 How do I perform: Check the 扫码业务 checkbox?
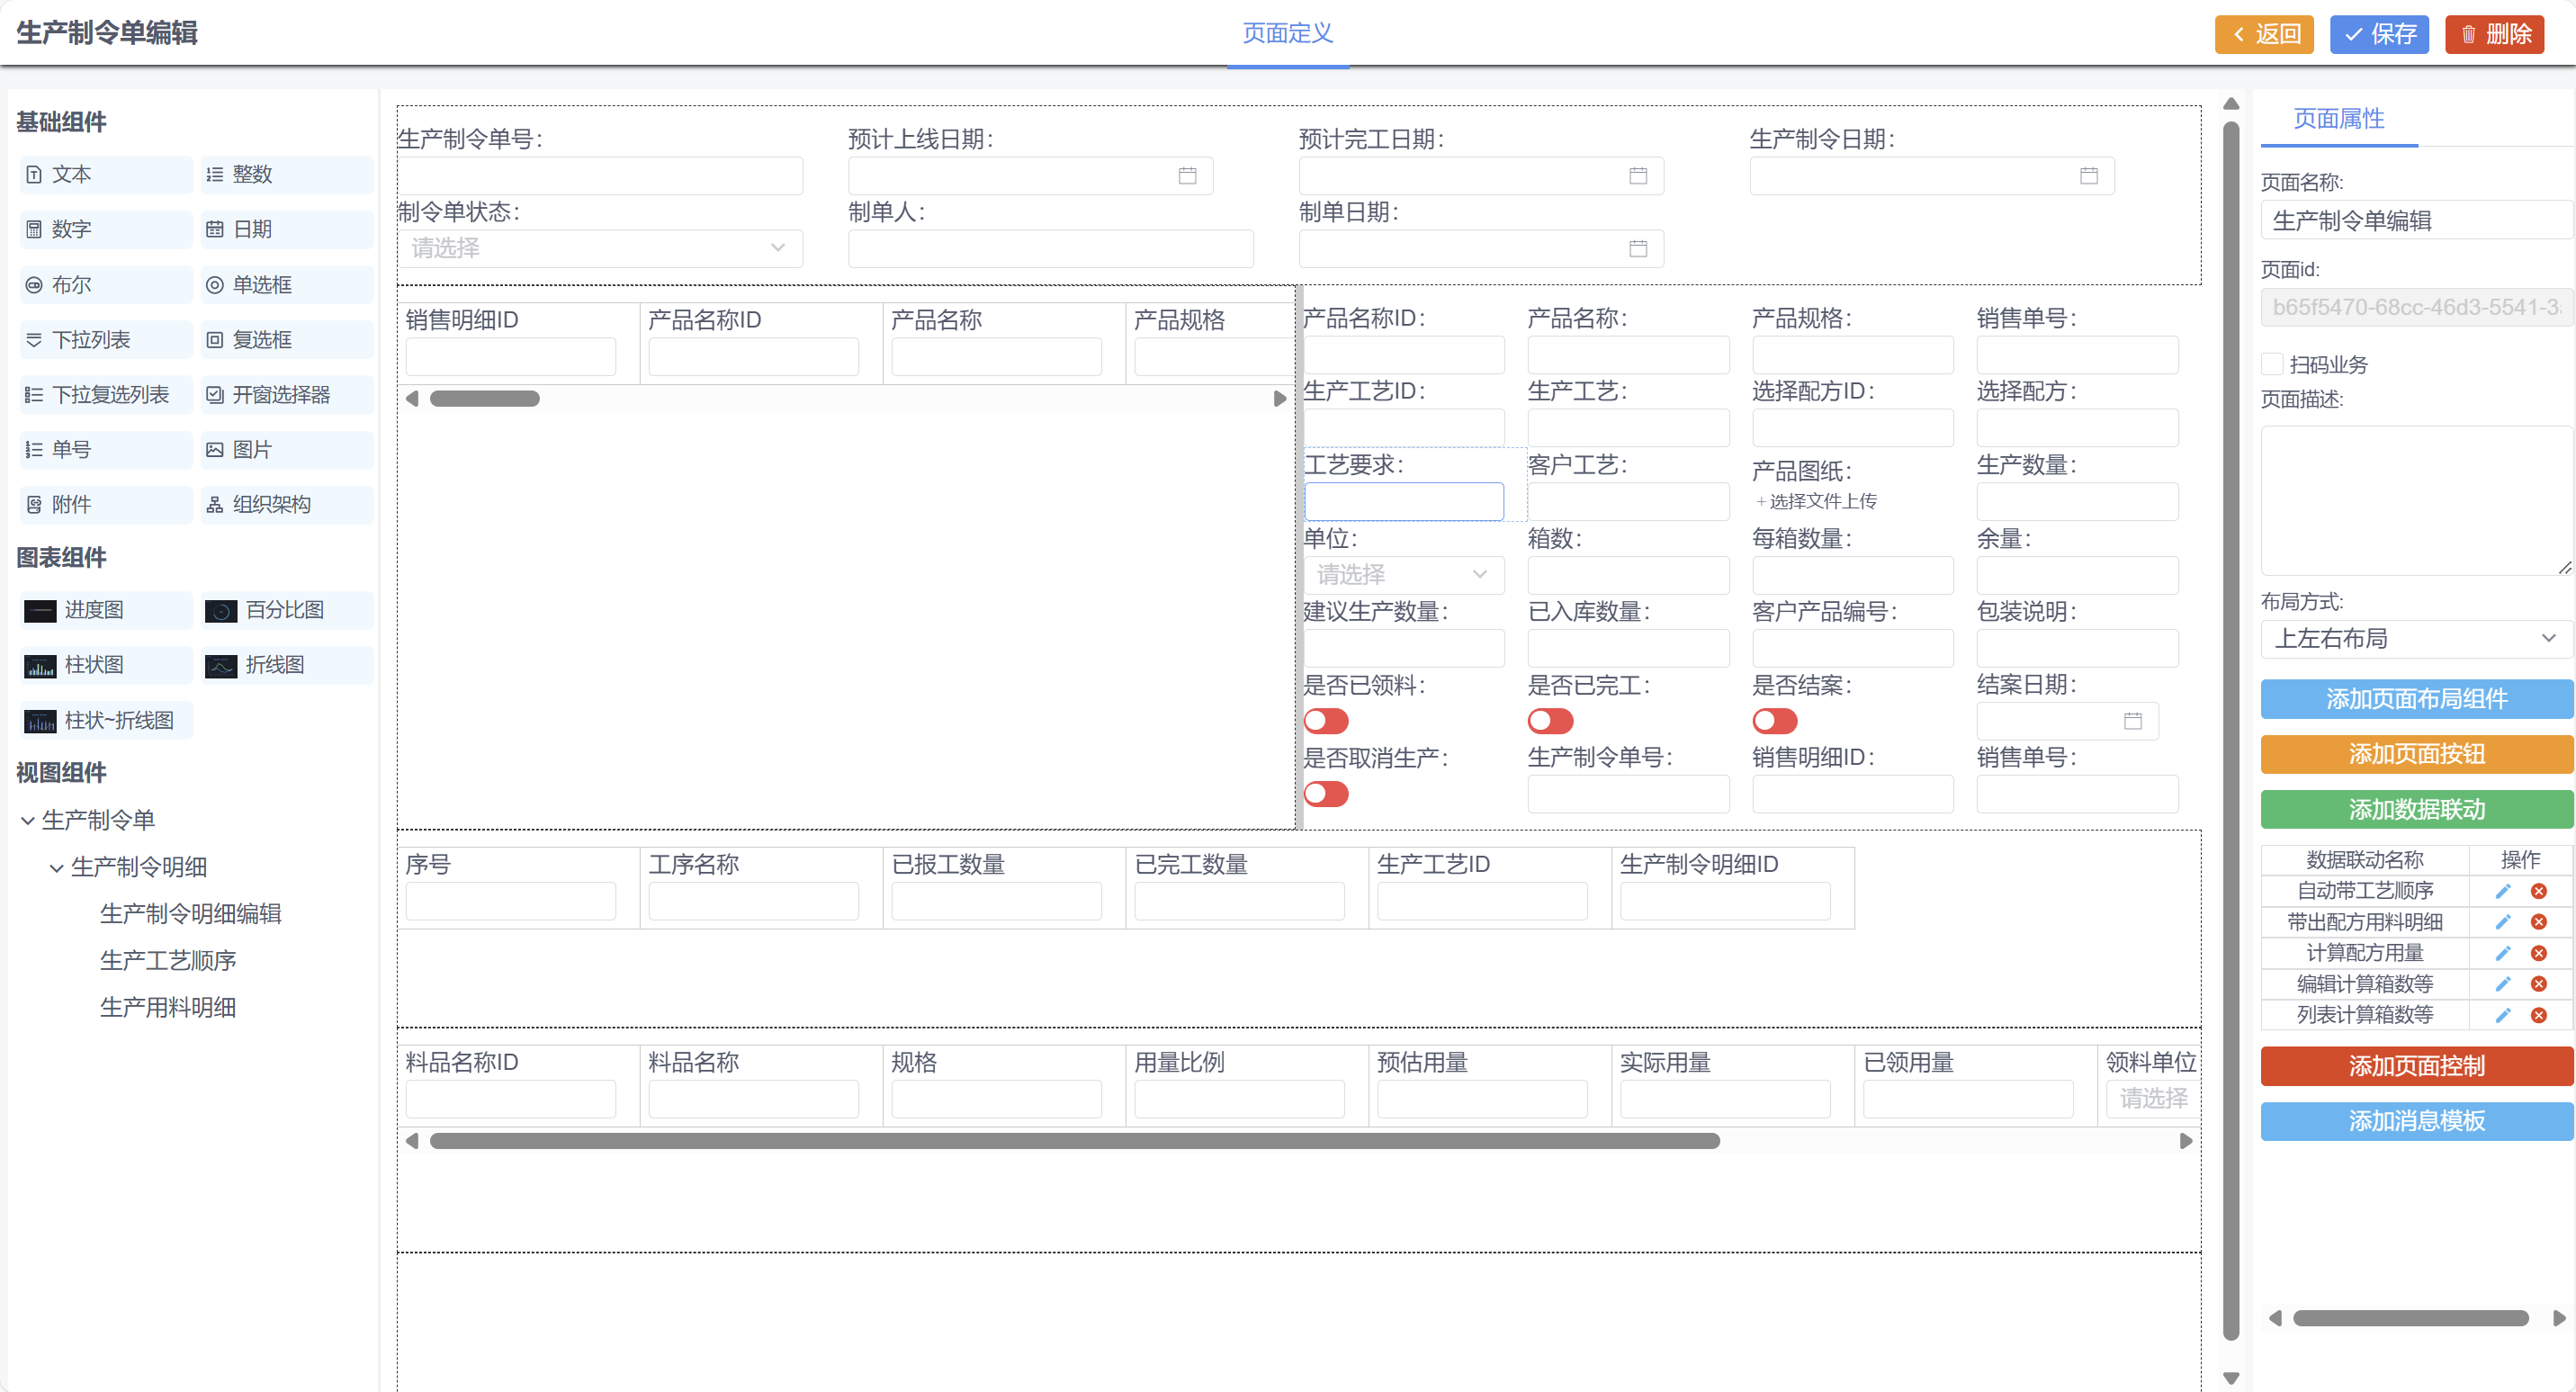pos(2272,364)
